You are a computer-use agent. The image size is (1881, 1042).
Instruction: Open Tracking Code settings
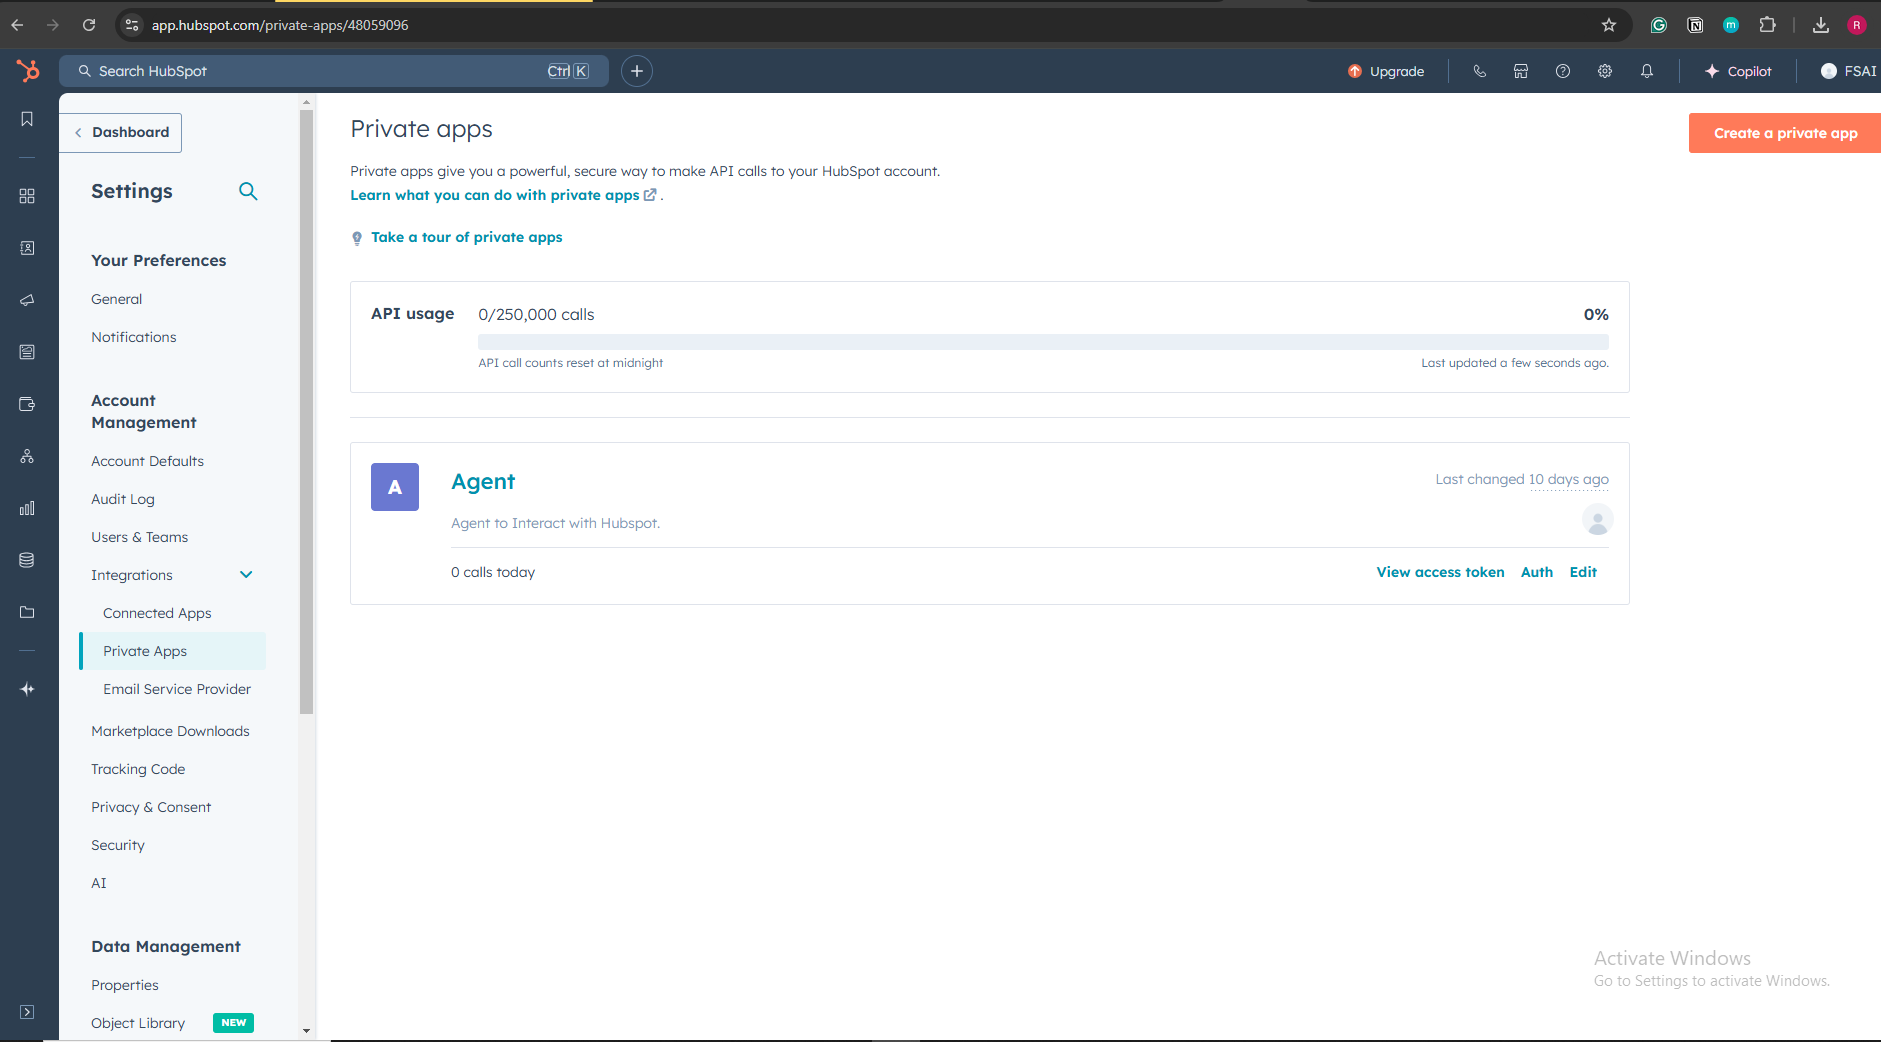coord(138,769)
